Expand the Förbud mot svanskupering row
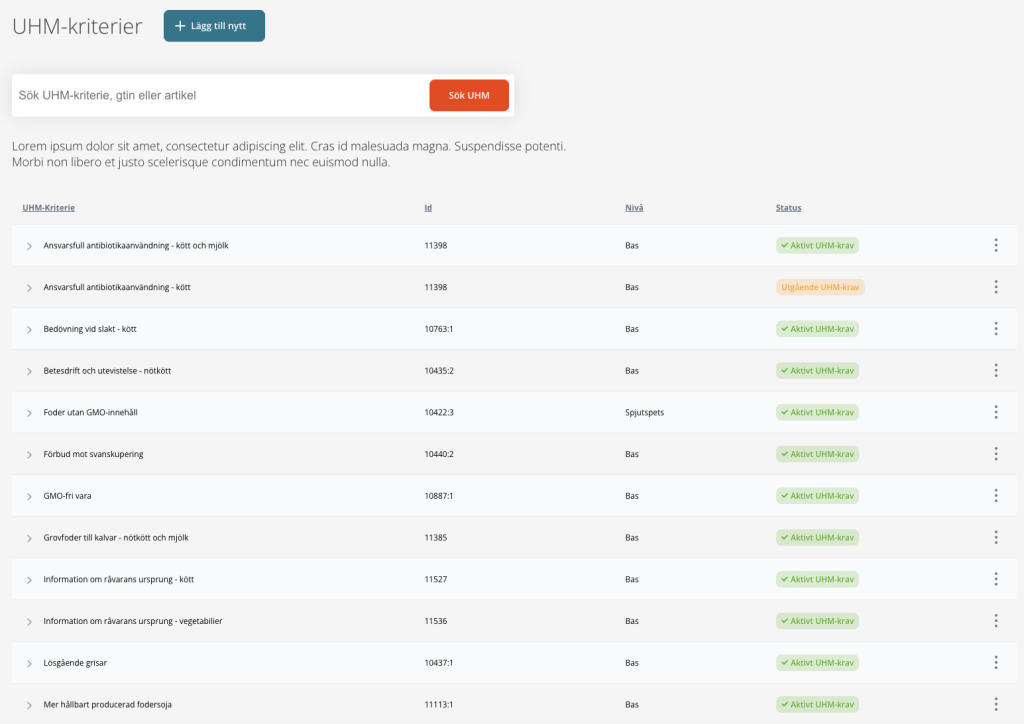The height and width of the screenshot is (724, 1024). [29, 455]
